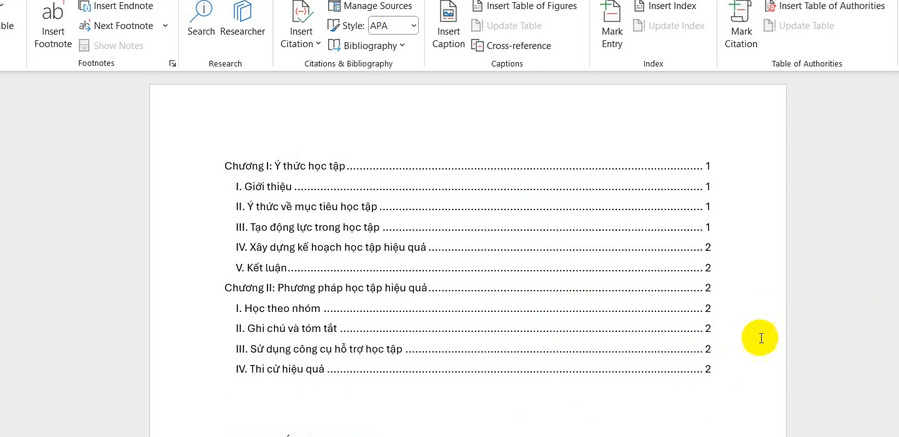
Task: Click page number 1 of the Chương I entry
Action: pos(708,166)
